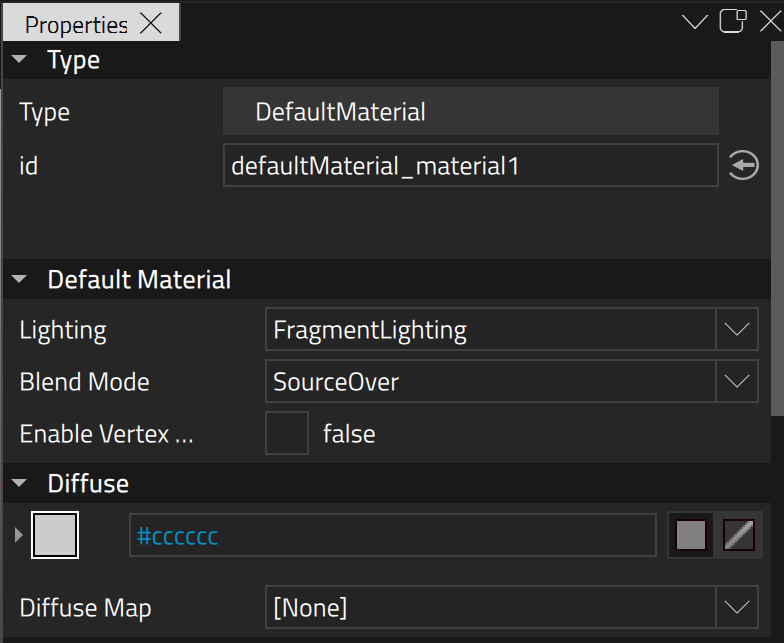This screenshot has width=784, height=643.
Task: Click the diffuse color swatch
Action: (x=55, y=535)
